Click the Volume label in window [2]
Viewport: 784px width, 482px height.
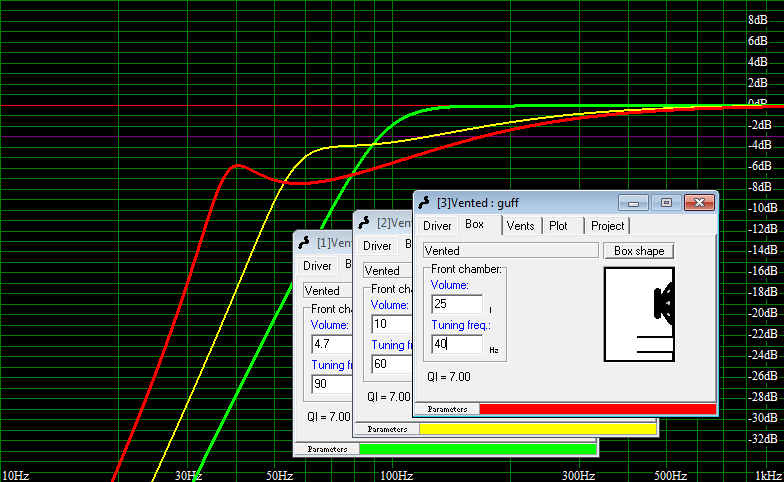[x=390, y=305]
